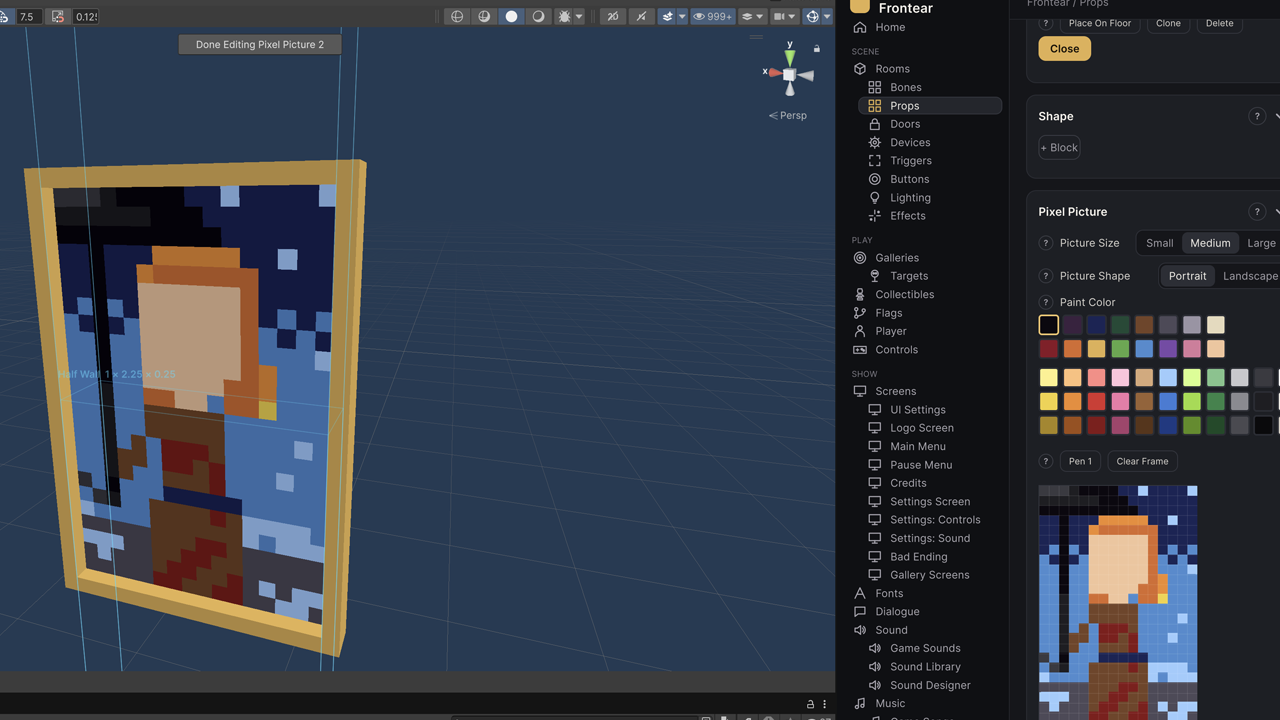Click the pixel picture drawing canvas

pos(1118,603)
